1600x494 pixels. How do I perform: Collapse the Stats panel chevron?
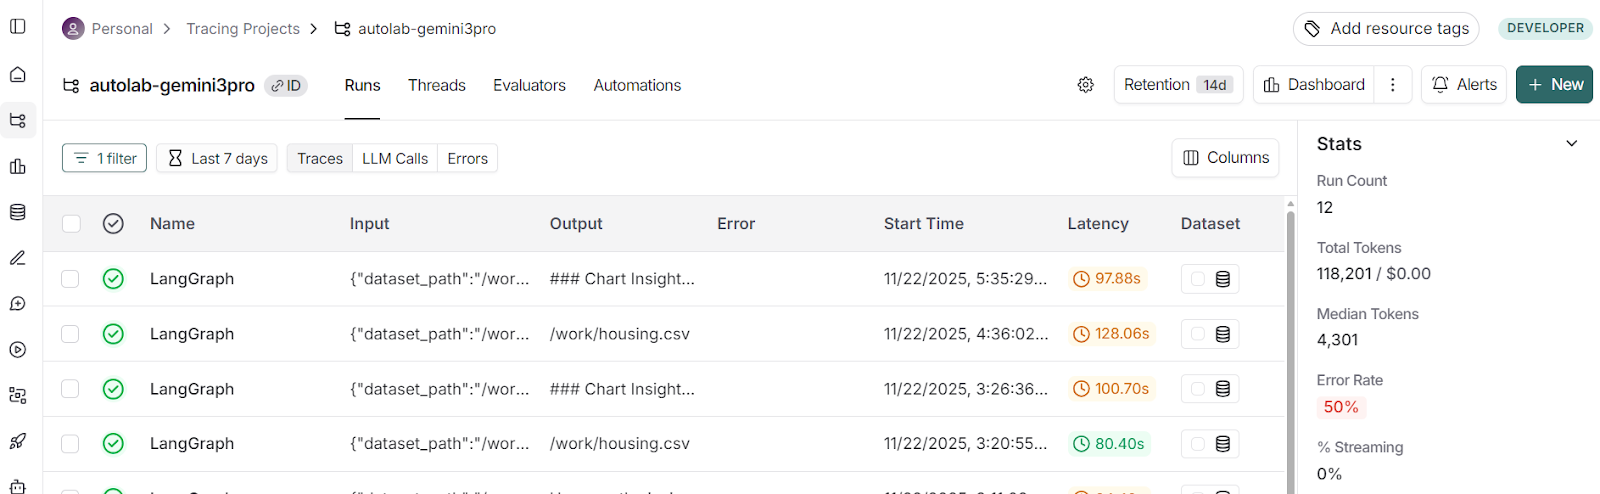tap(1571, 144)
